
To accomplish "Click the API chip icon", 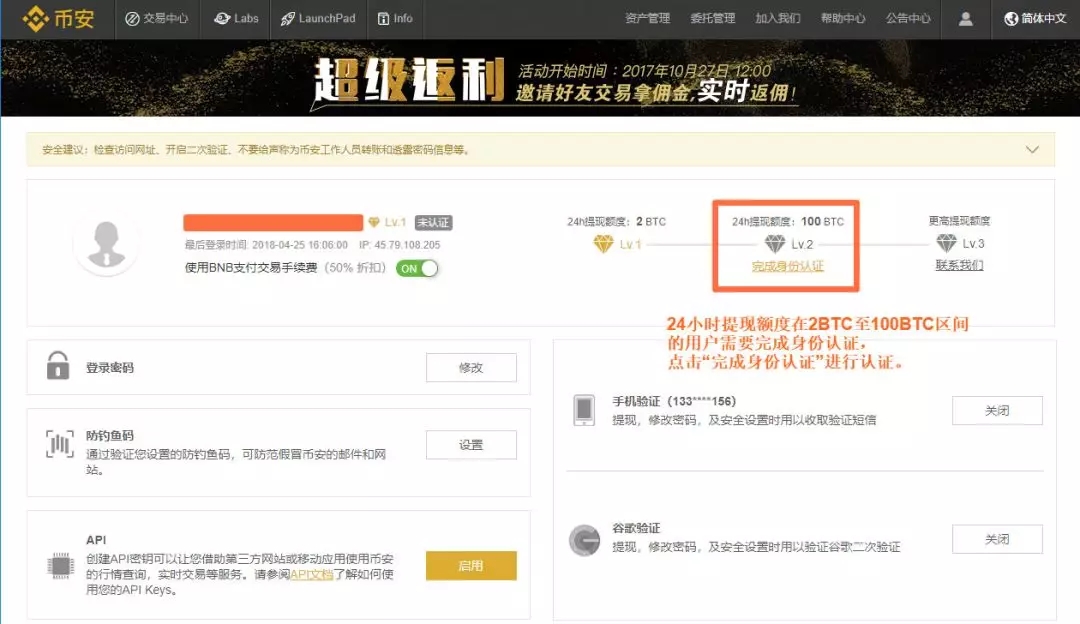I will [61, 566].
